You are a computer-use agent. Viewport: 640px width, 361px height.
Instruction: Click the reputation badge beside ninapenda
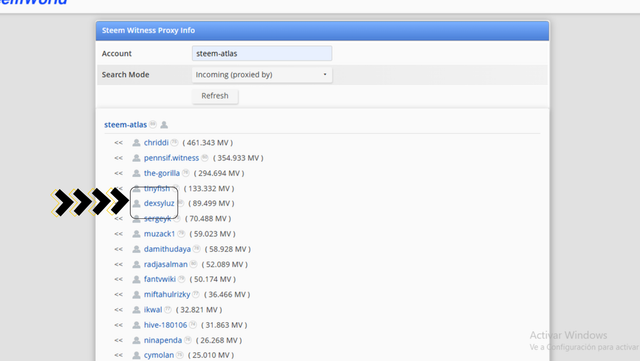188,339
